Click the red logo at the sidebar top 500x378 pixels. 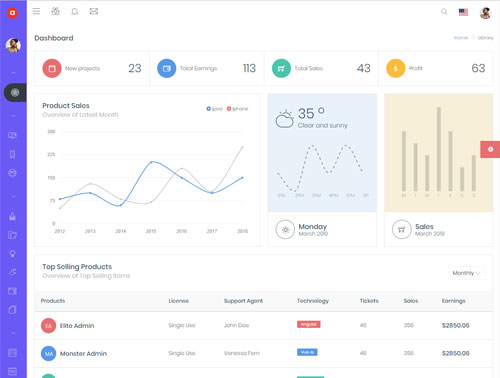[x=12, y=13]
